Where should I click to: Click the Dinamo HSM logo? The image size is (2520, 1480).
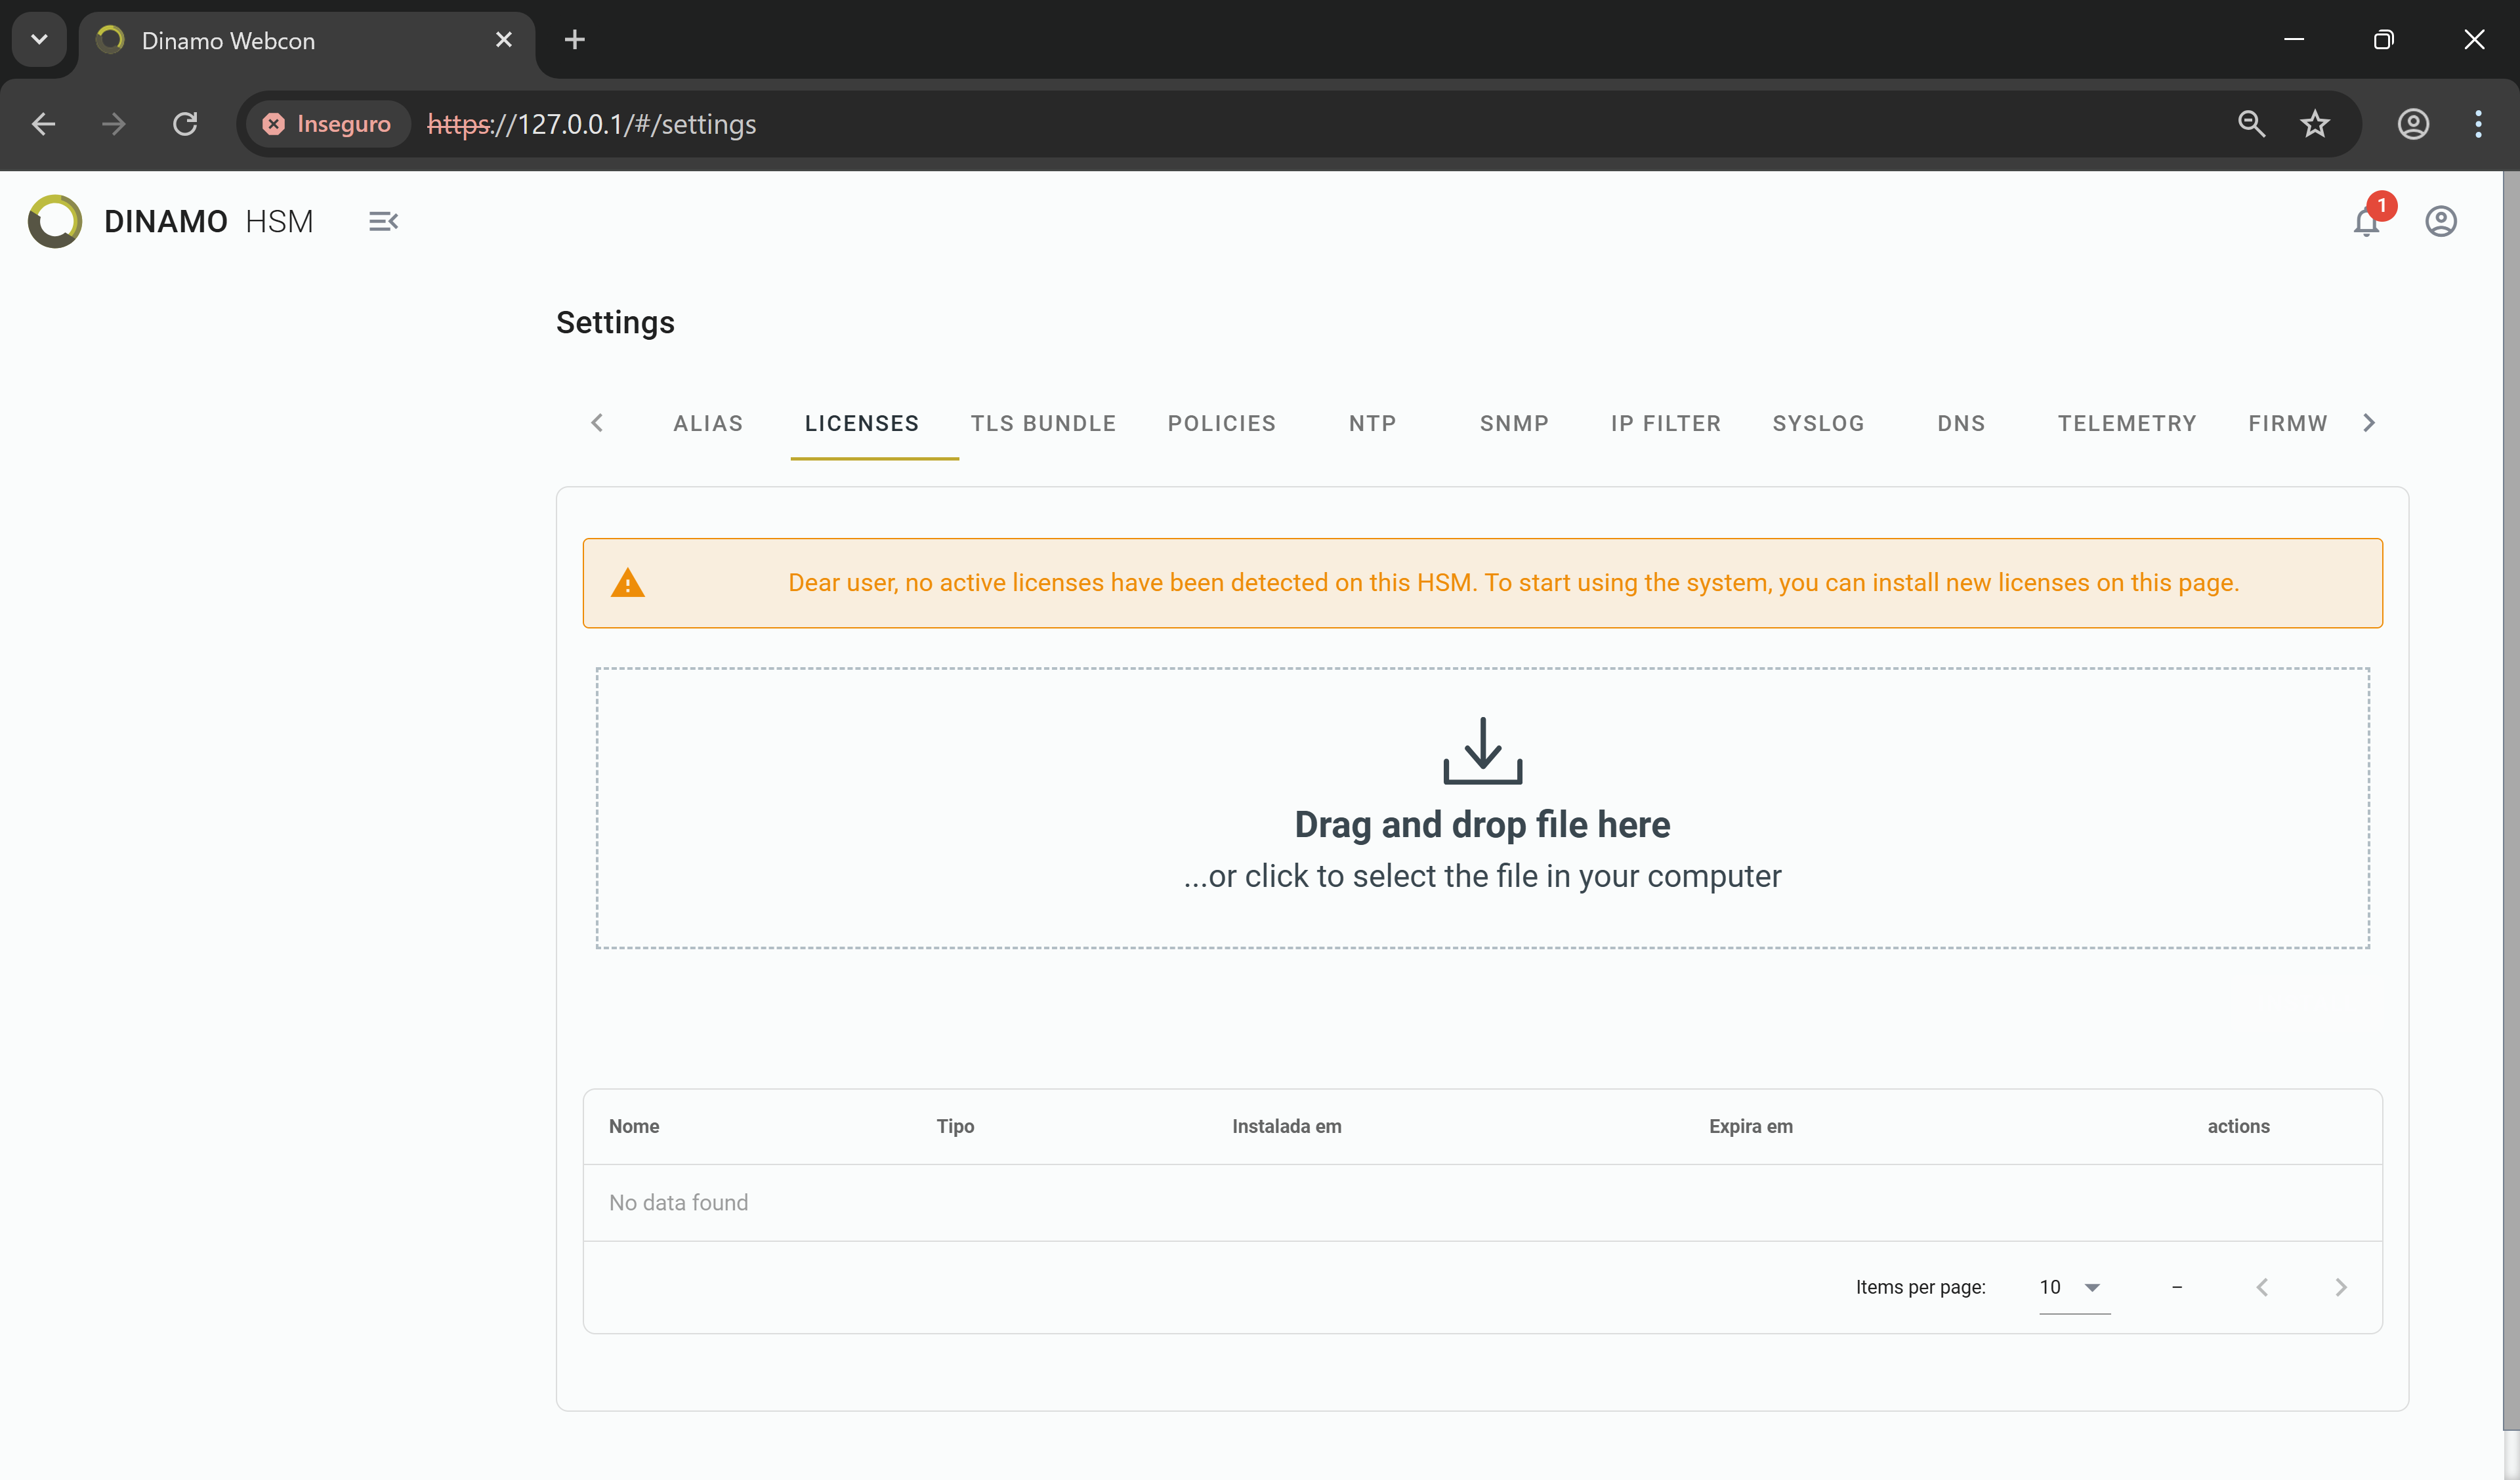click(56, 221)
